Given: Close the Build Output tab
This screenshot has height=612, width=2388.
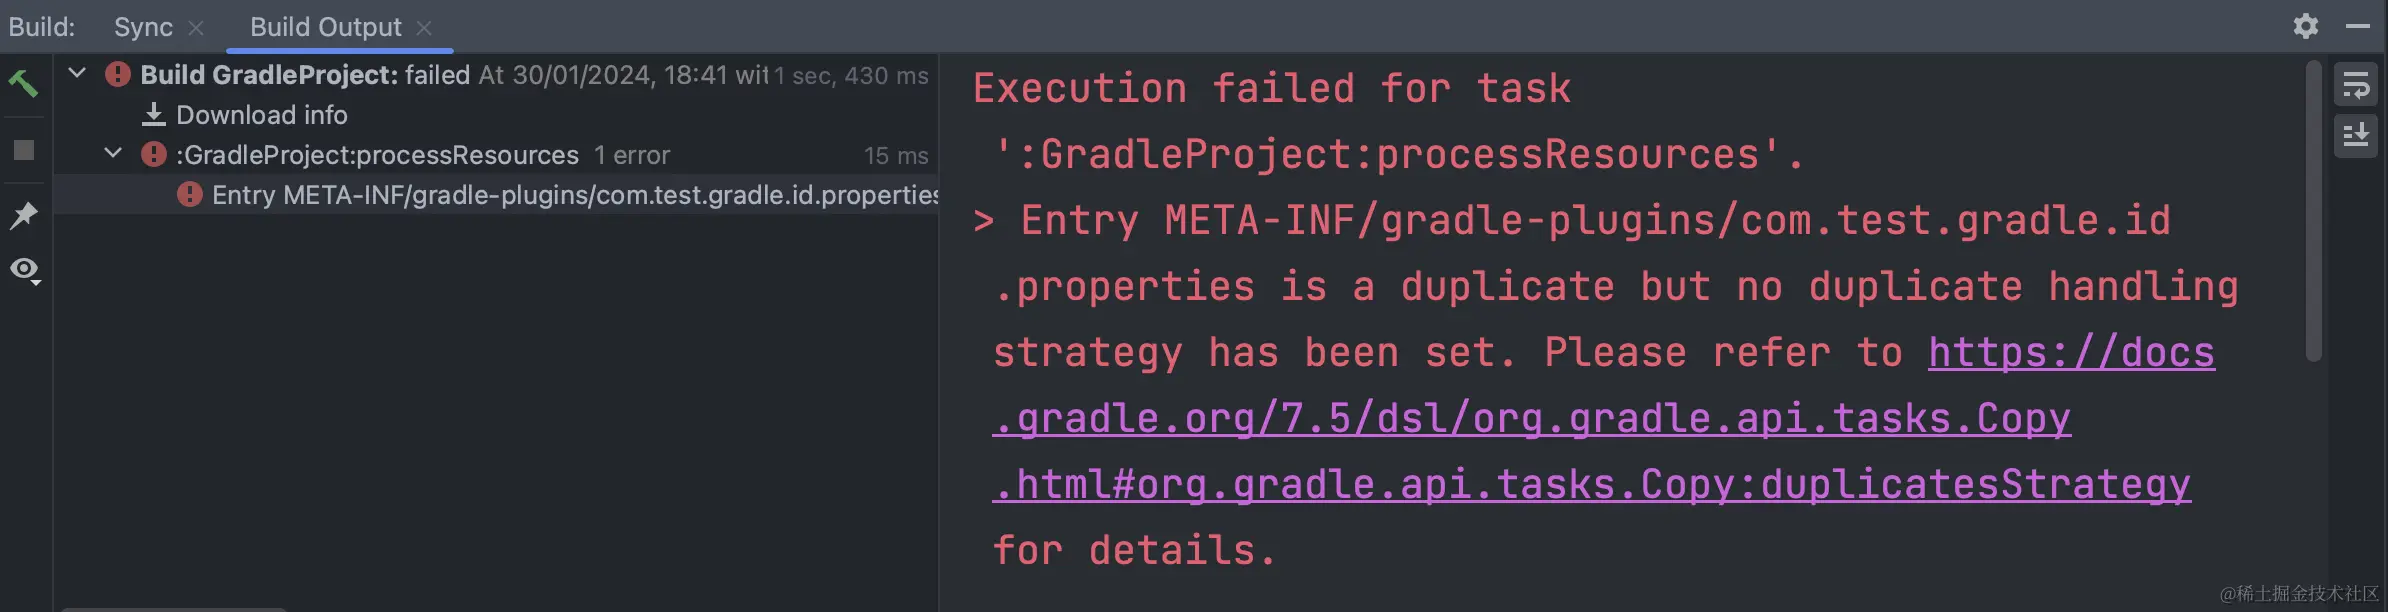Looking at the screenshot, I should click(x=424, y=28).
